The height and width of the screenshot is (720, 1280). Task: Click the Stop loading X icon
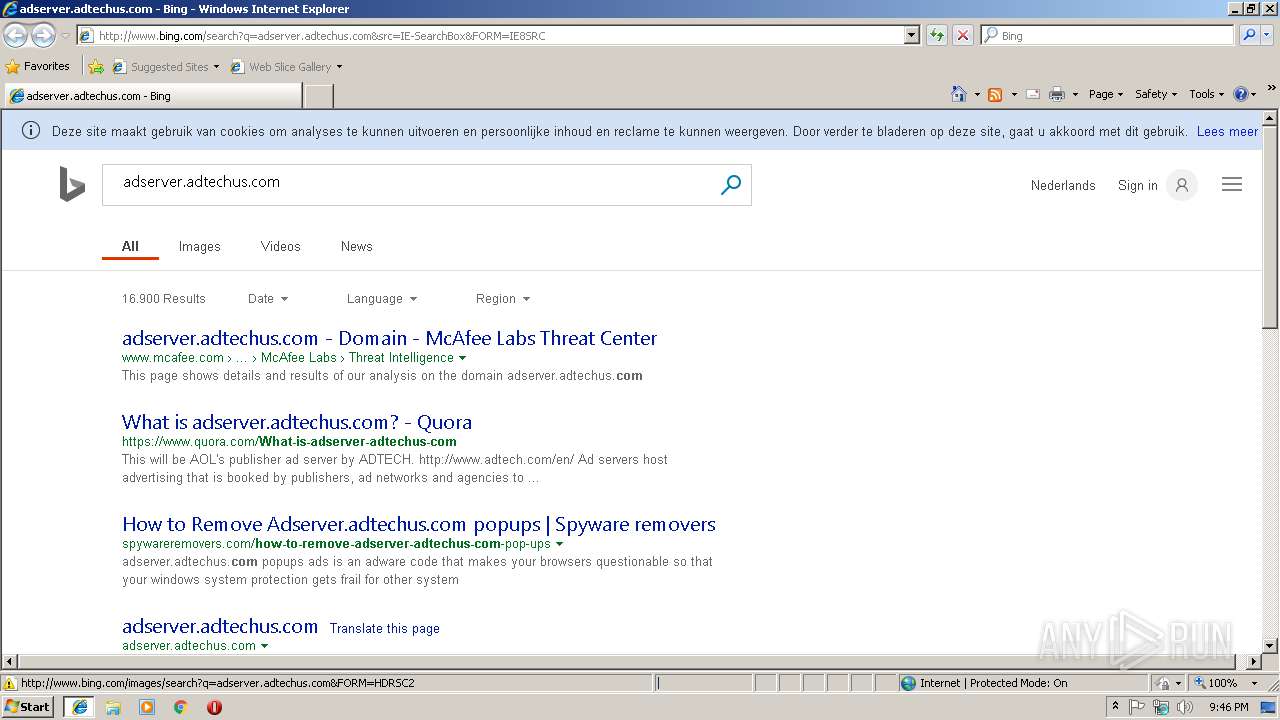(x=962, y=35)
